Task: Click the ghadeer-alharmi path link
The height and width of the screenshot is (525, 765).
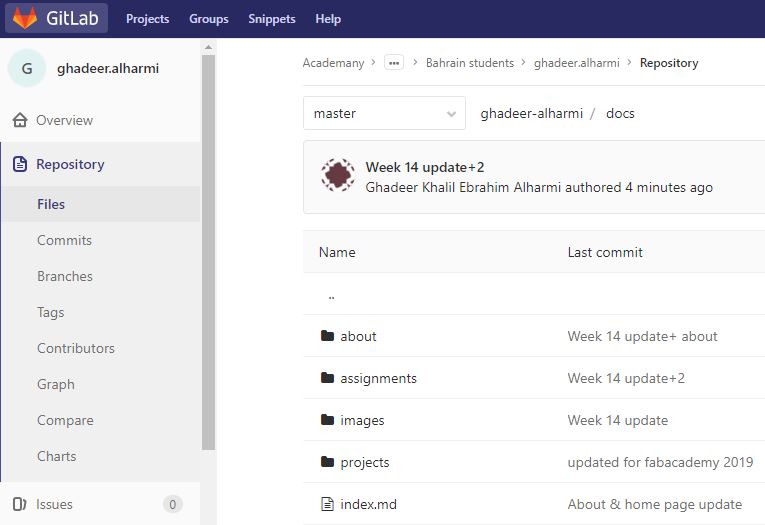Action: [x=531, y=113]
